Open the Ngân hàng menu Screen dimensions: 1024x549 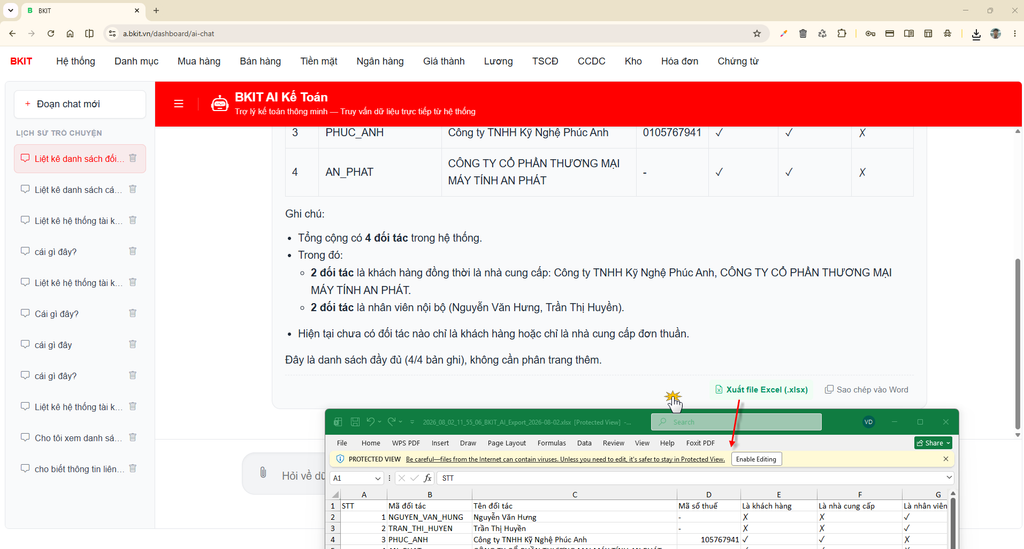pyautogui.click(x=380, y=61)
